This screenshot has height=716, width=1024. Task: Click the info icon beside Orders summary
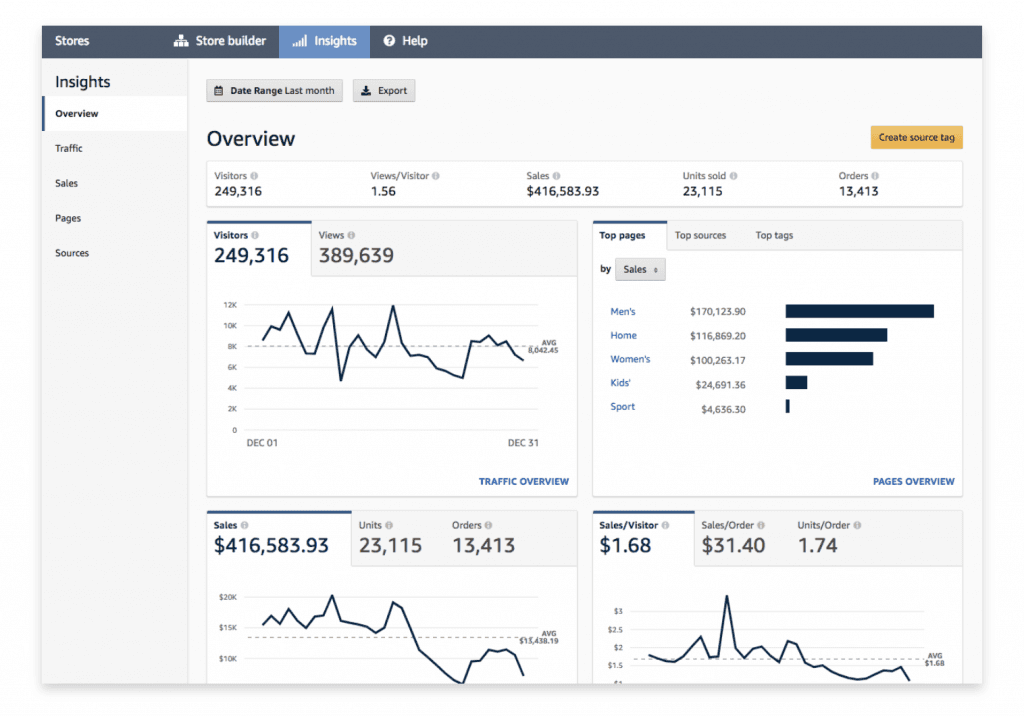pyautogui.click(x=876, y=176)
